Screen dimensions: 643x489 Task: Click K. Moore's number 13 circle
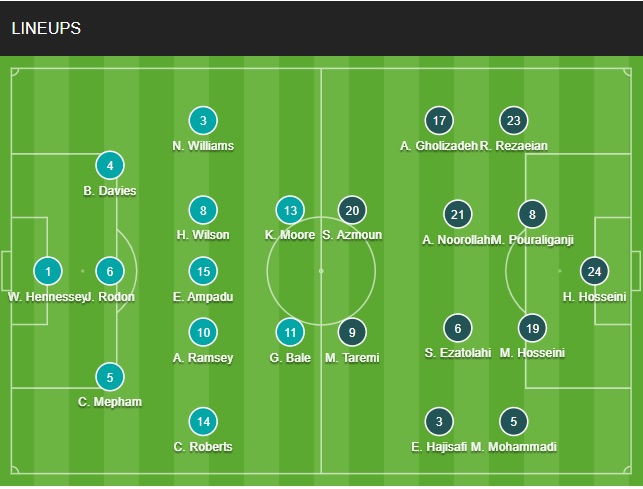(x=290, y=210)
